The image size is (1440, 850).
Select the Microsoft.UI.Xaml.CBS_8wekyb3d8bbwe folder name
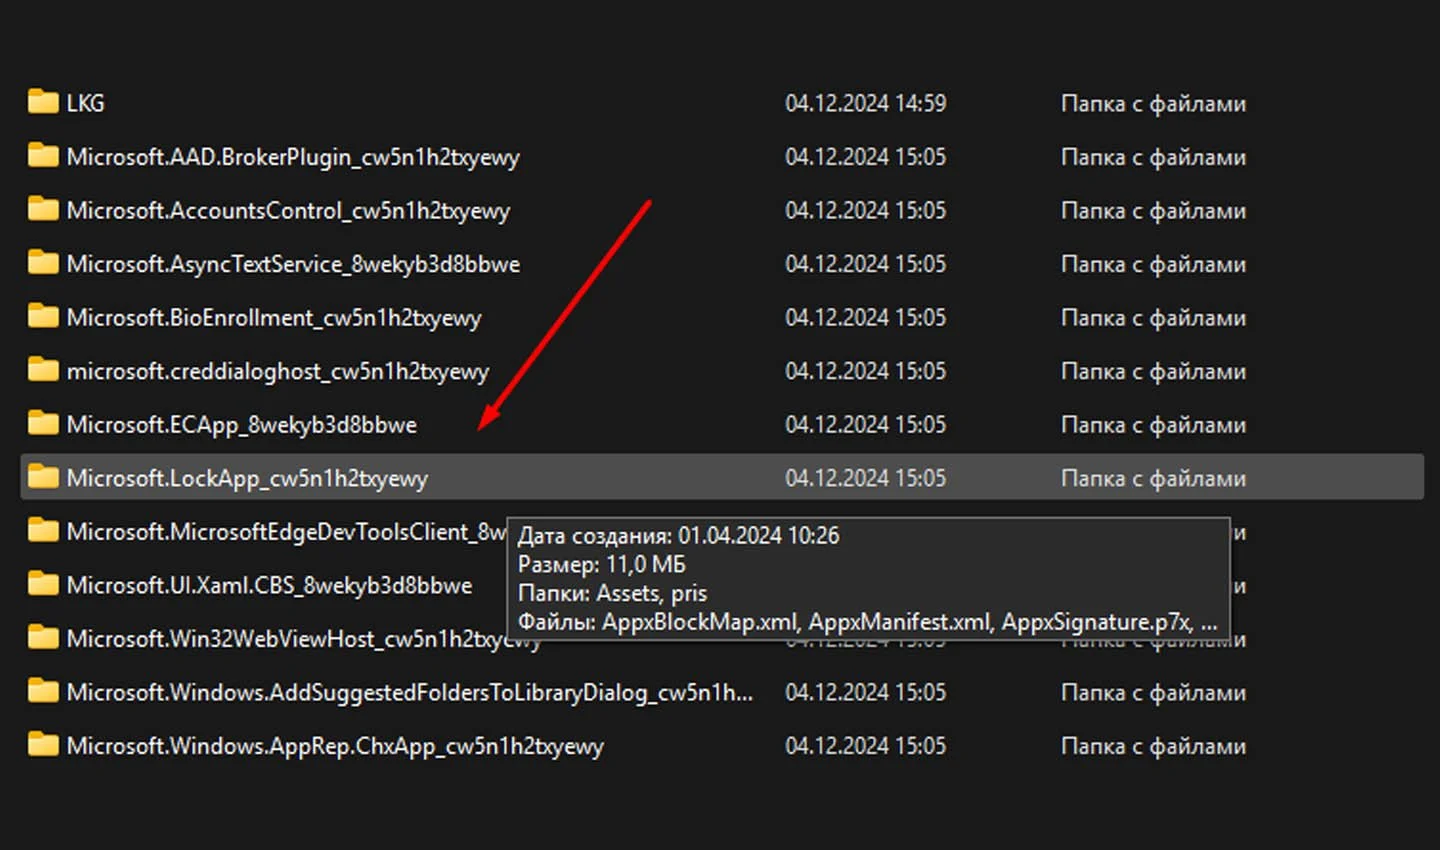click(x=269, y=586)
